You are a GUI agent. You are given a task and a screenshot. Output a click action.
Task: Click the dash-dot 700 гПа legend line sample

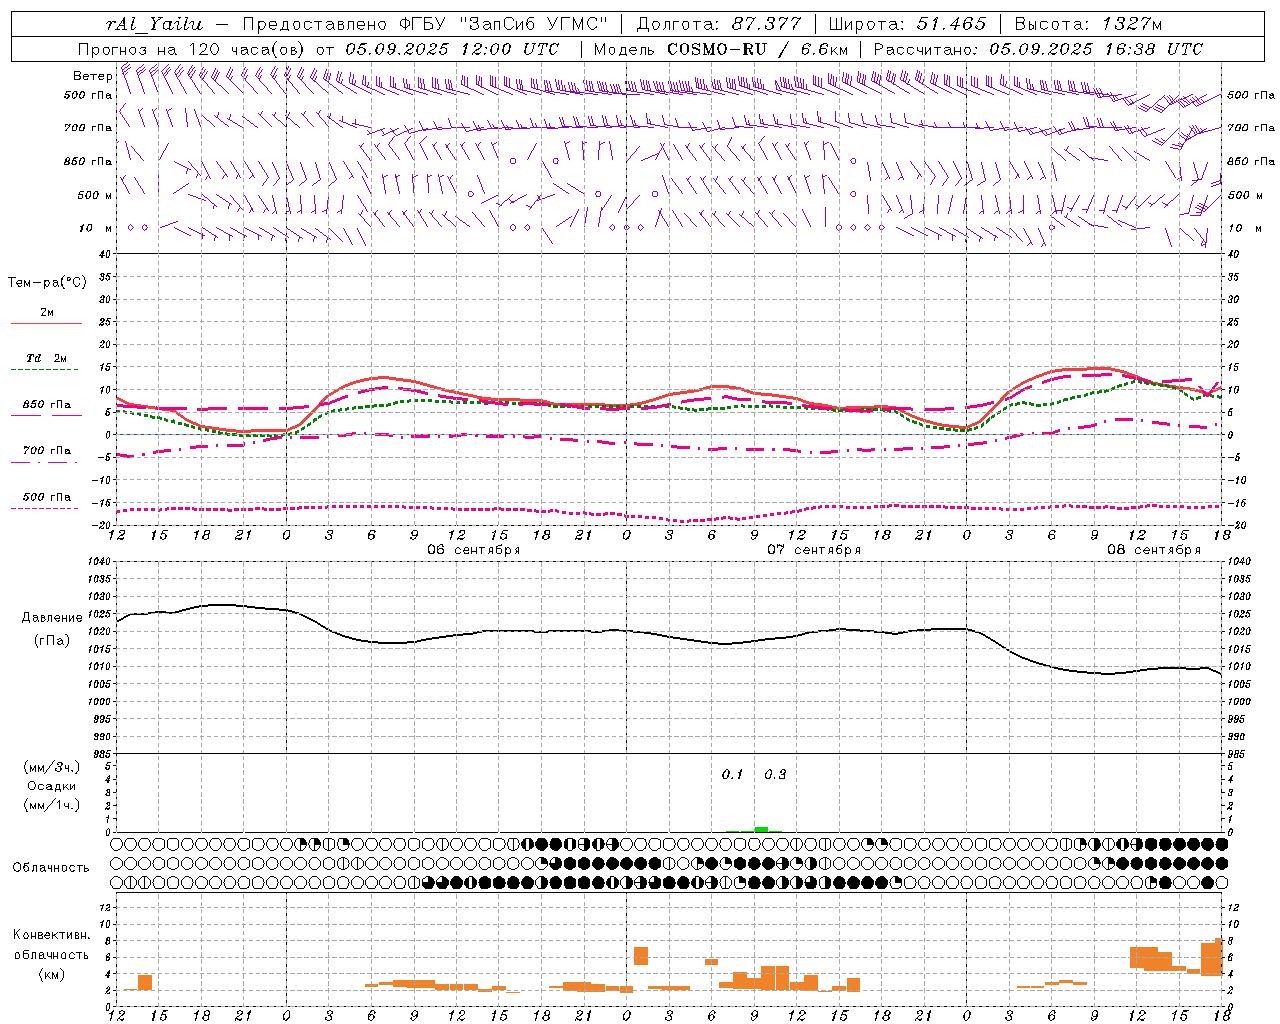click(x=45, y=462)
